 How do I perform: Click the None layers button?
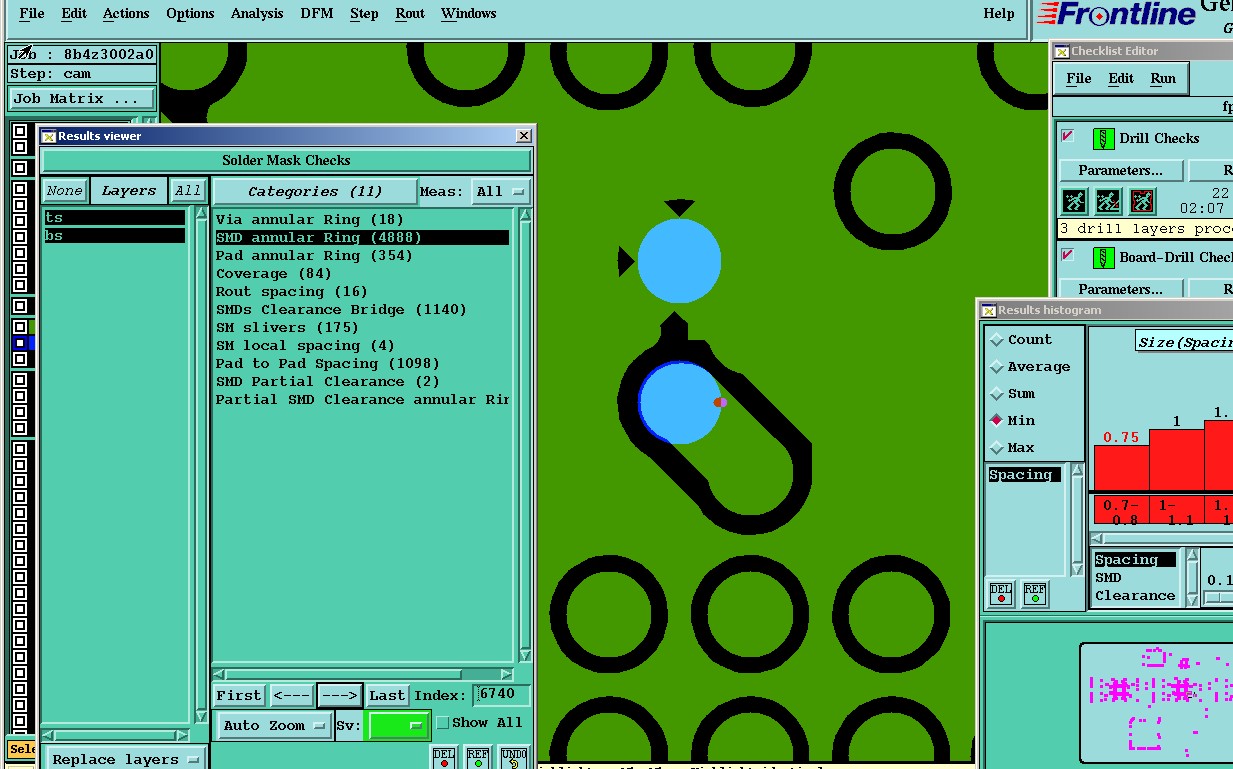[x=65, y=191]
